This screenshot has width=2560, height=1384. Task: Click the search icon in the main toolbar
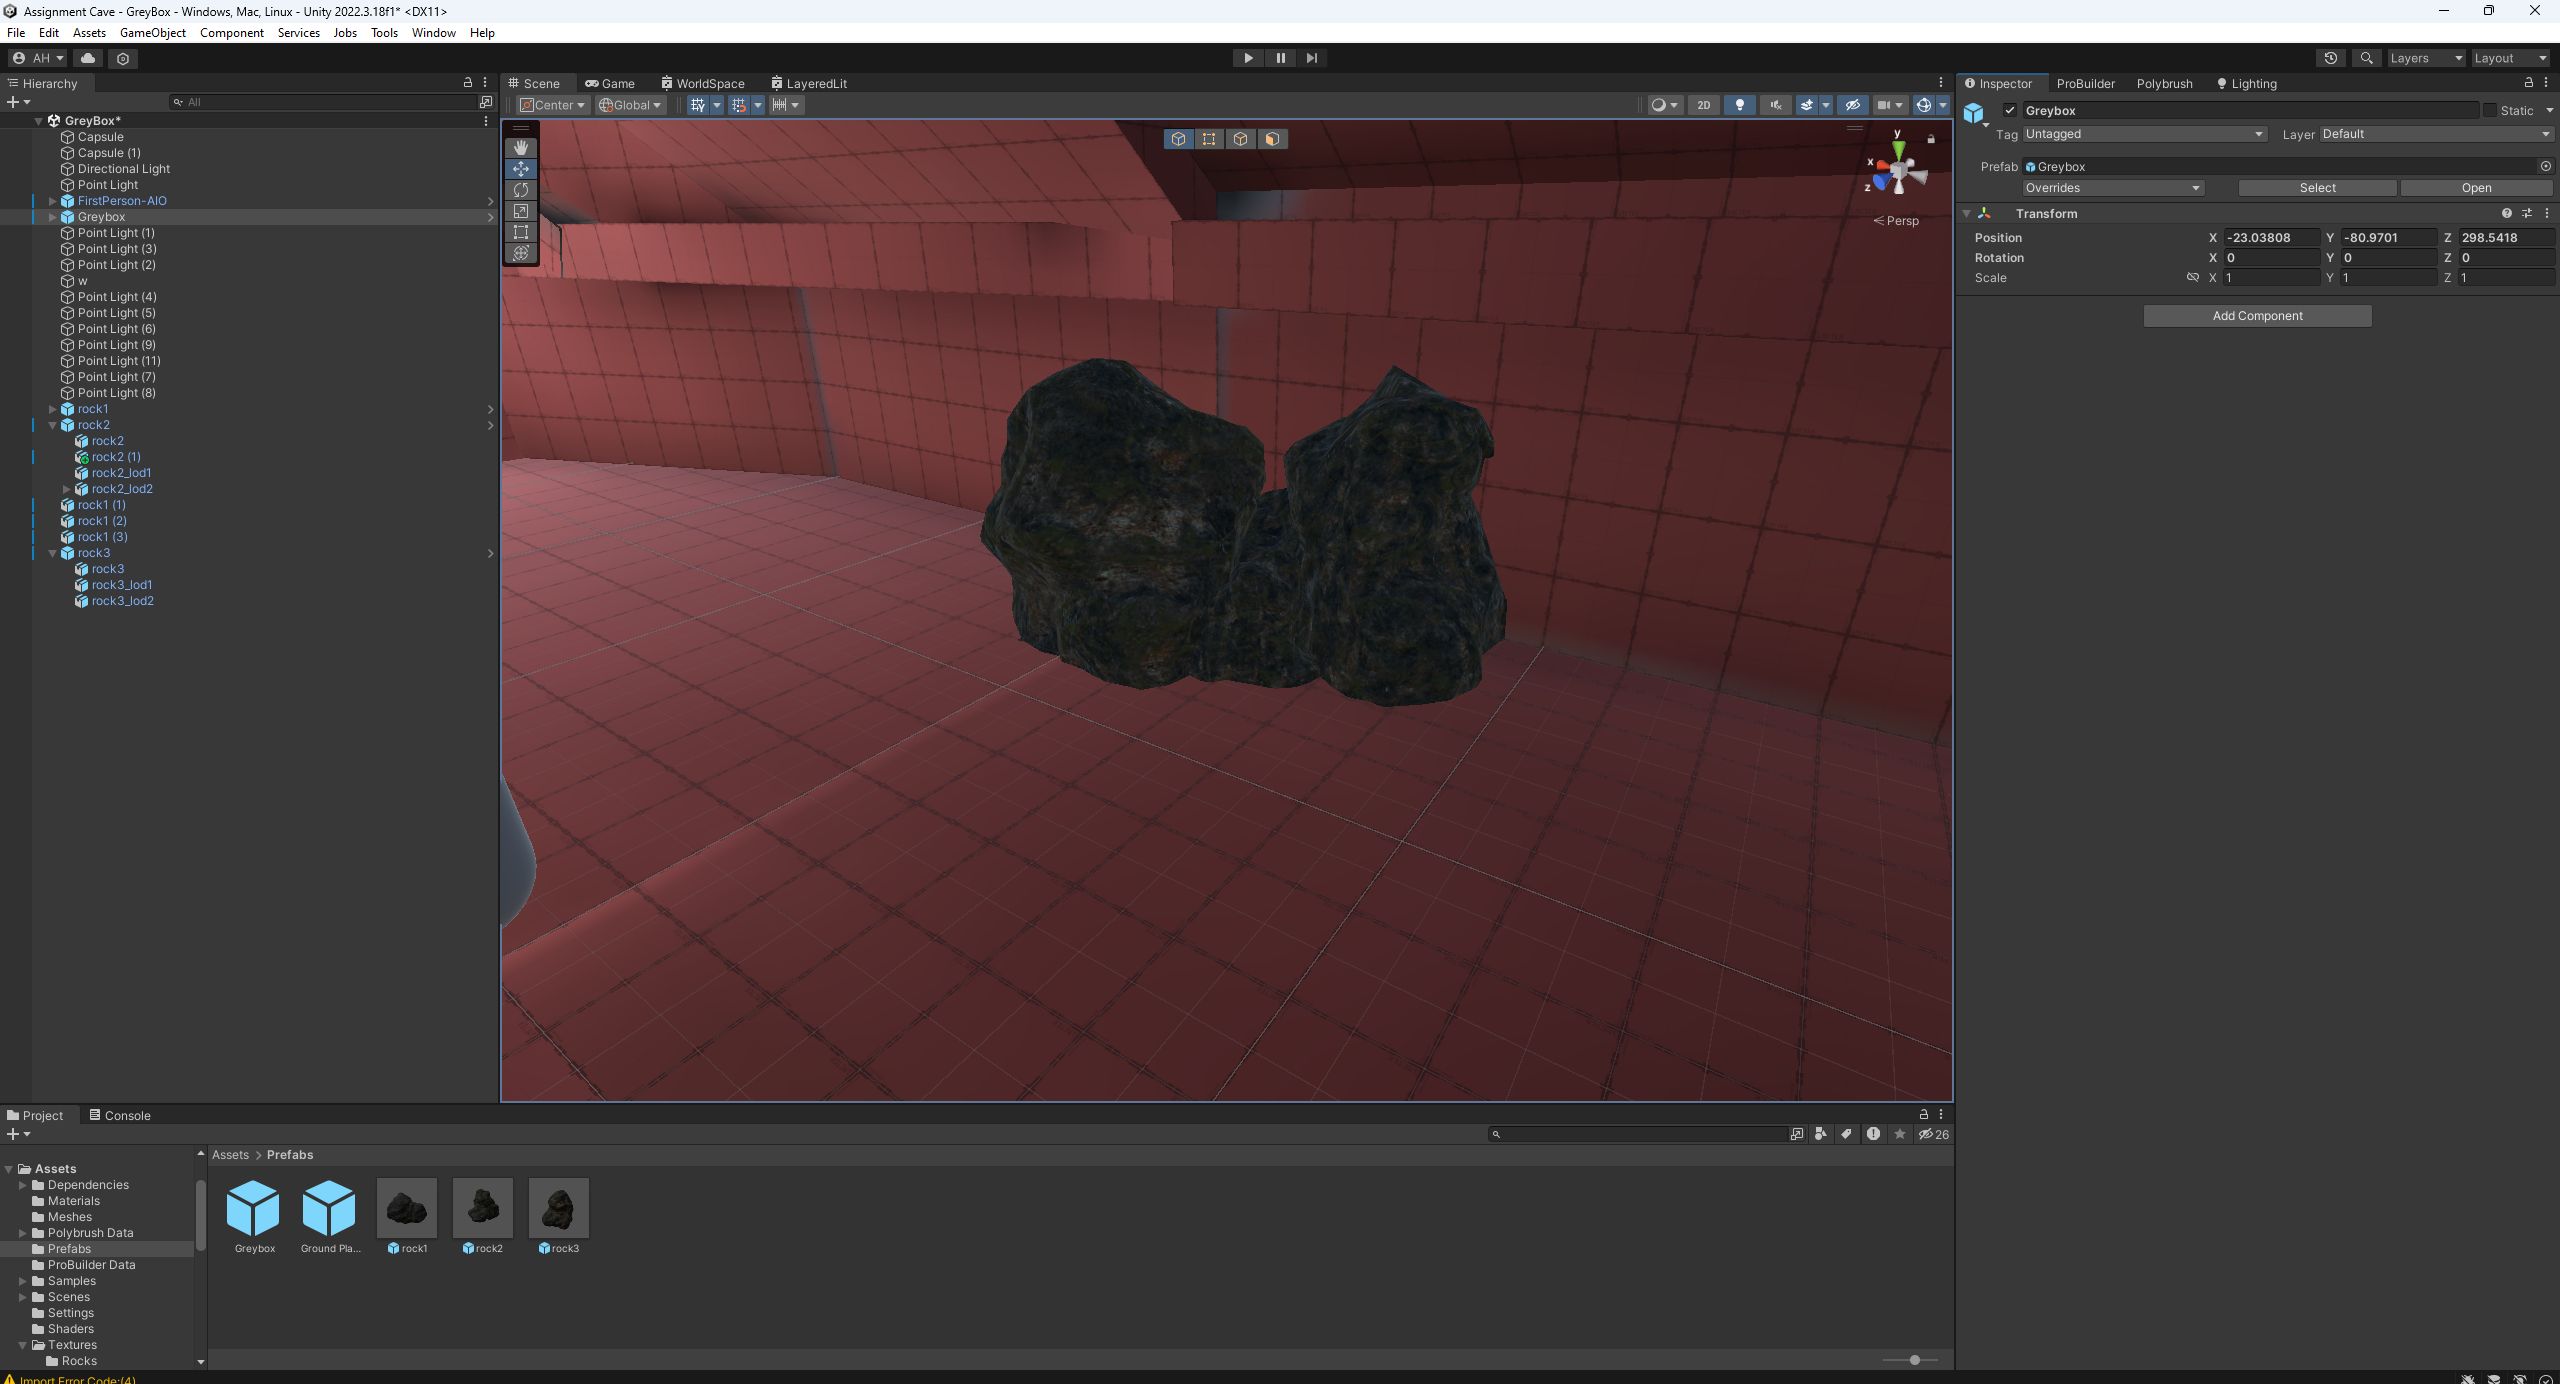point(2367,57)
